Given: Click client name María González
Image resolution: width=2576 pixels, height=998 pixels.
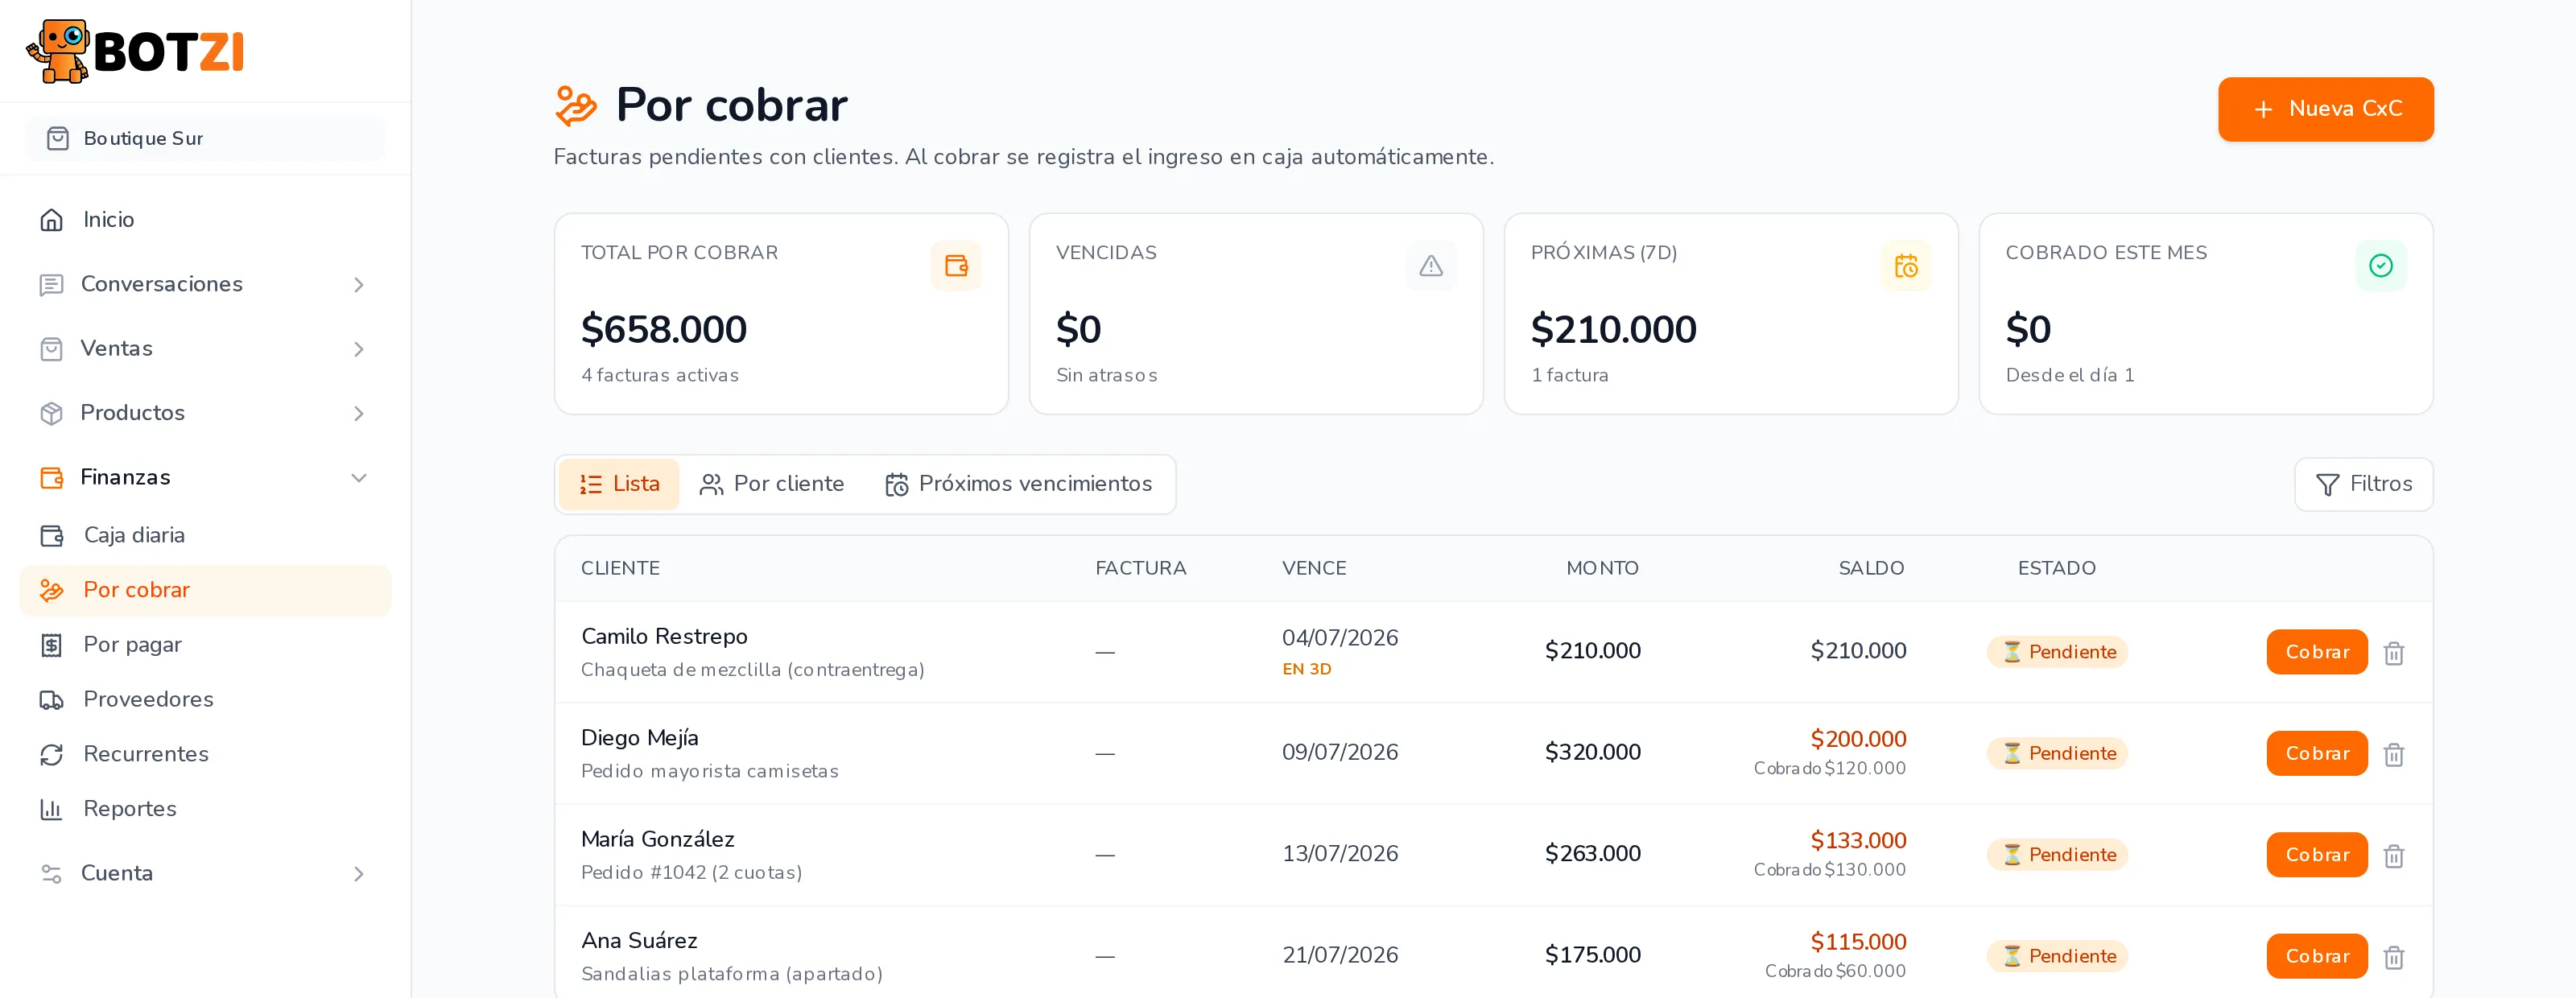Looking at the screenshot, I should coord(658,839).
